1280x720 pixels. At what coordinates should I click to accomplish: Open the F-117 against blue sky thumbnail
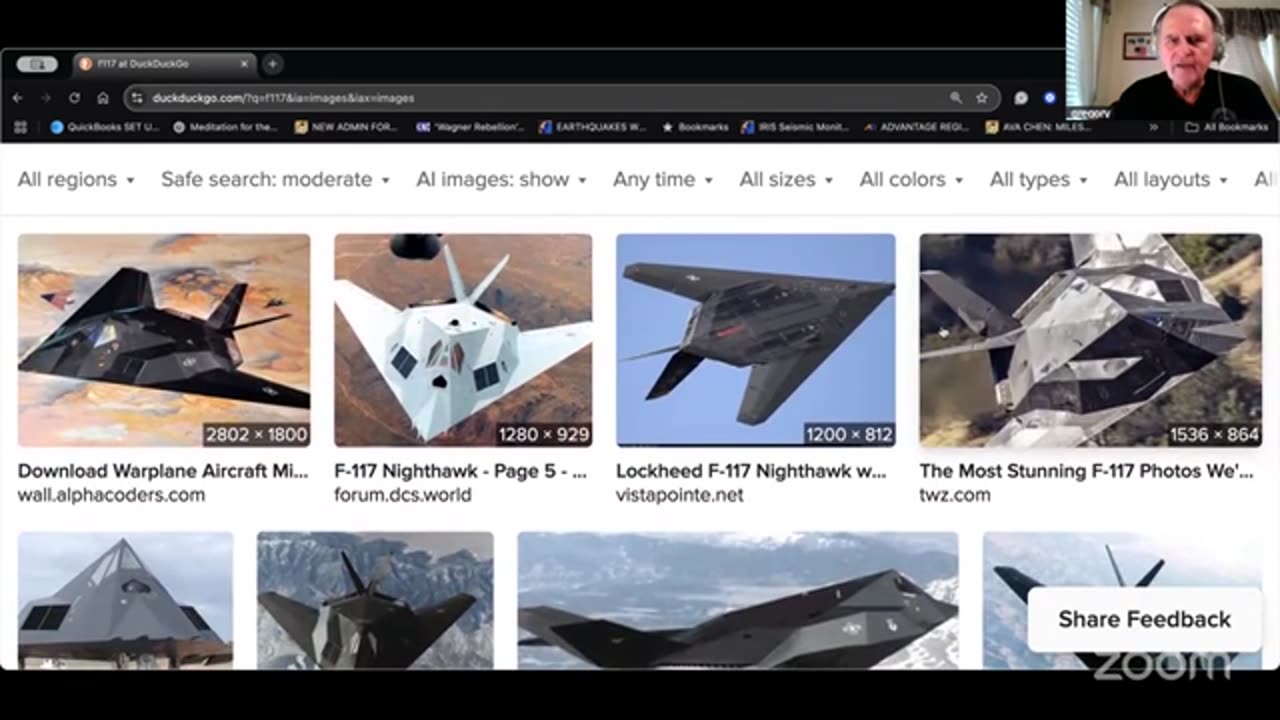756,340
